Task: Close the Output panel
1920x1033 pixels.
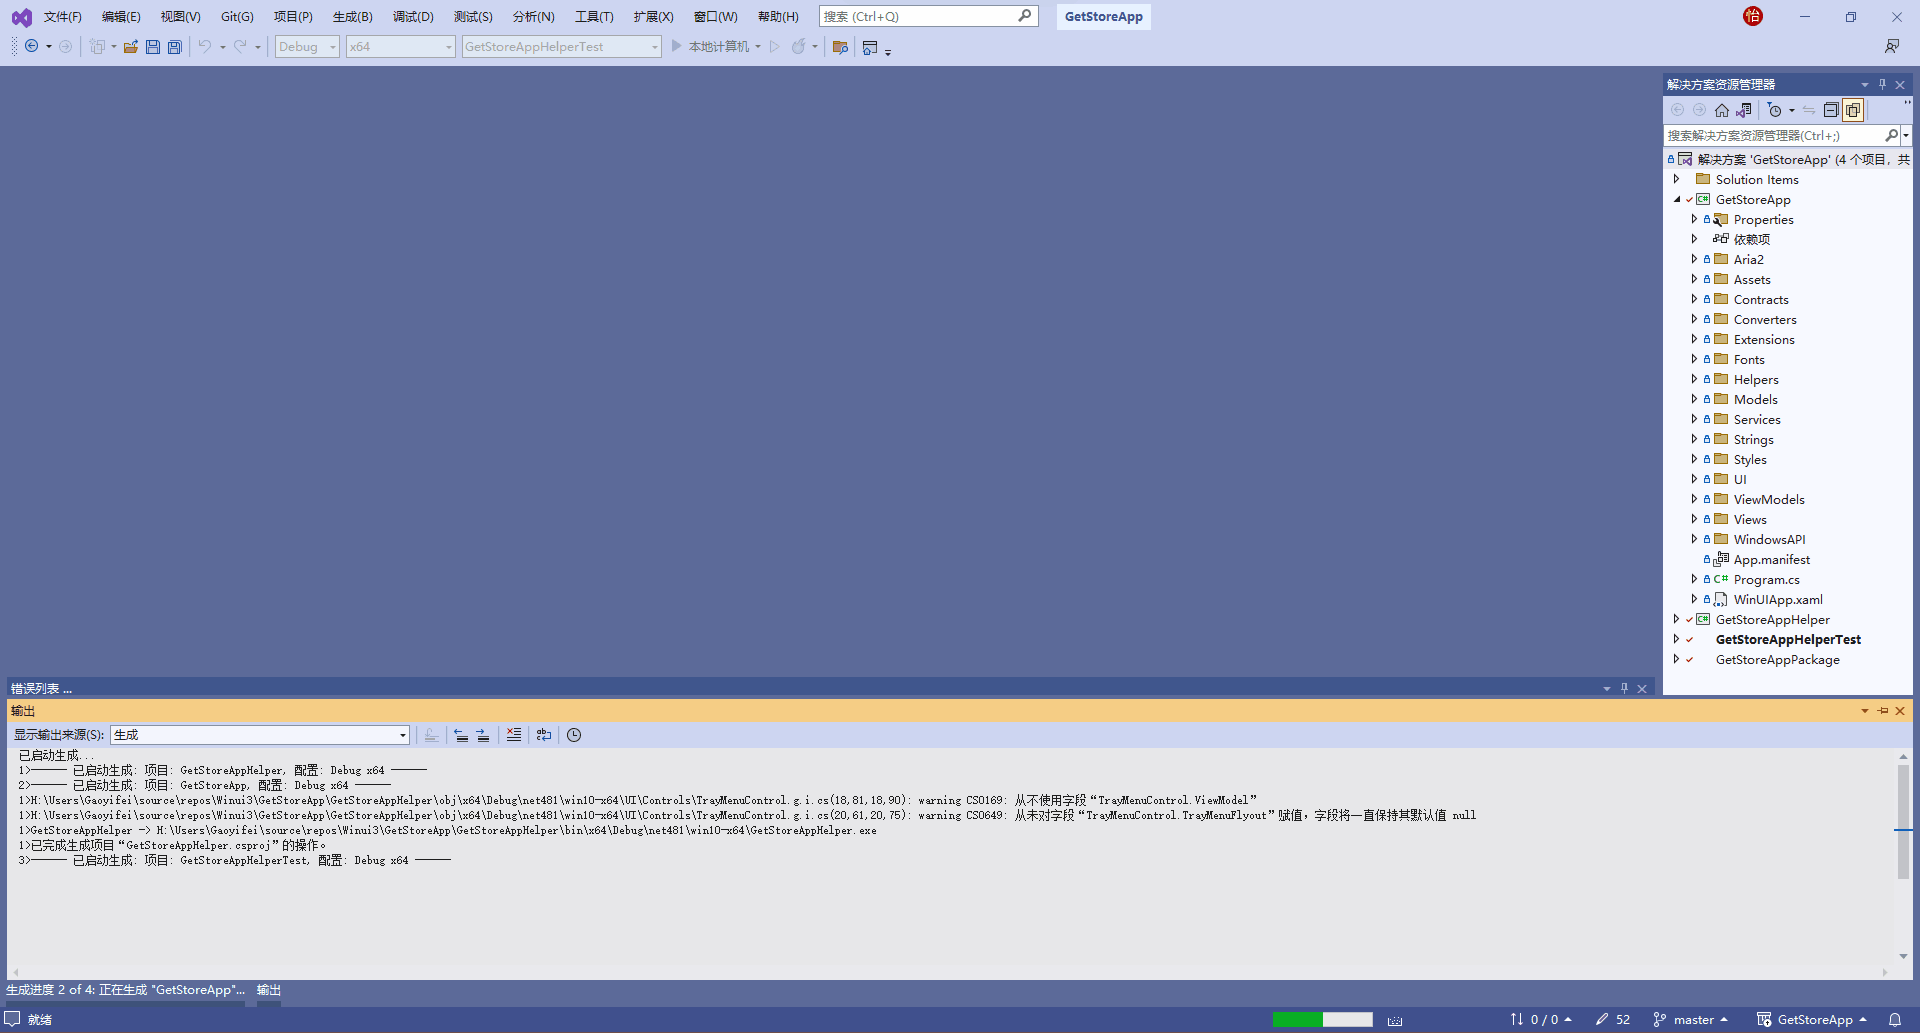Action: pyautogui.click(x=1900, y=711)
